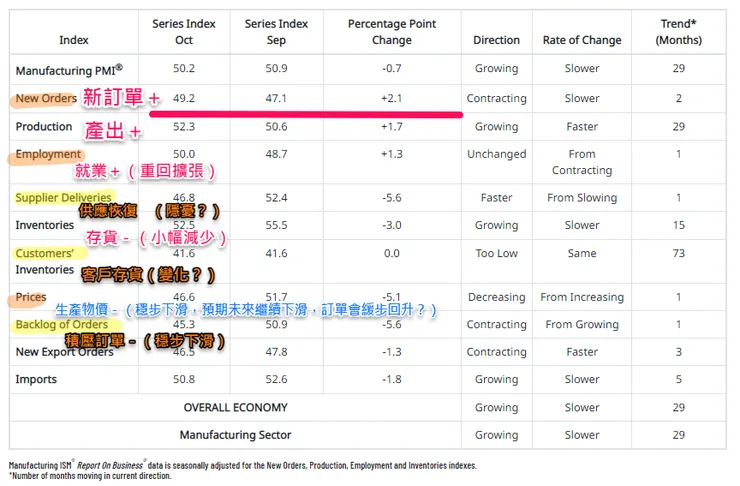This screenshot has width=740, height=486.
Task: Select the New Orders row label
Action: tap(44, 99)
